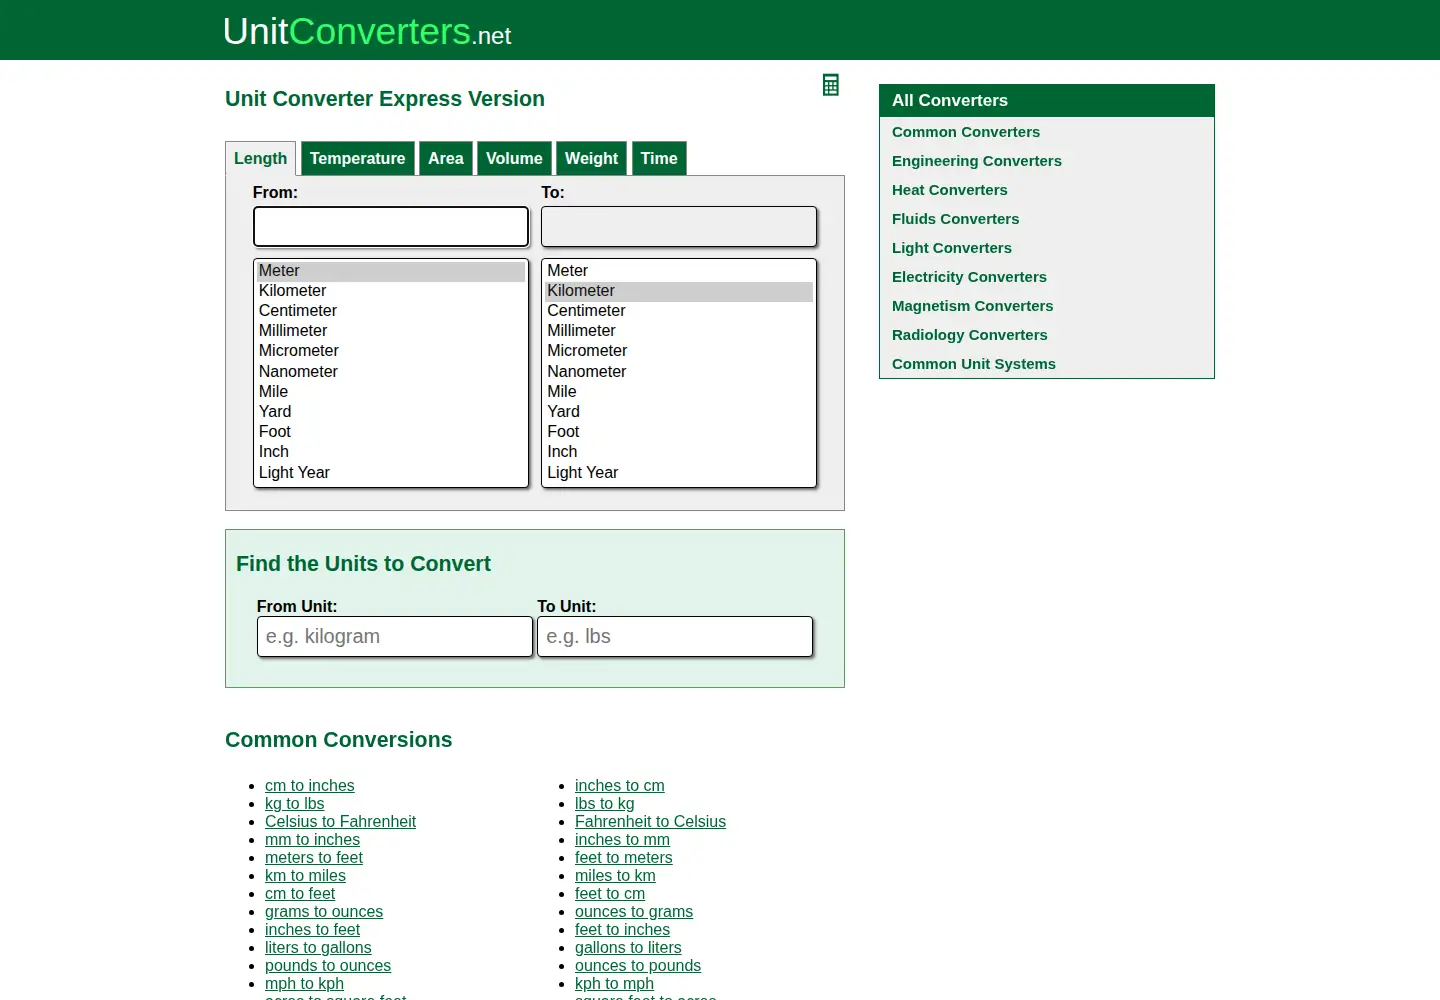
Task: Open the liters to gallons link
Action: 318,948
